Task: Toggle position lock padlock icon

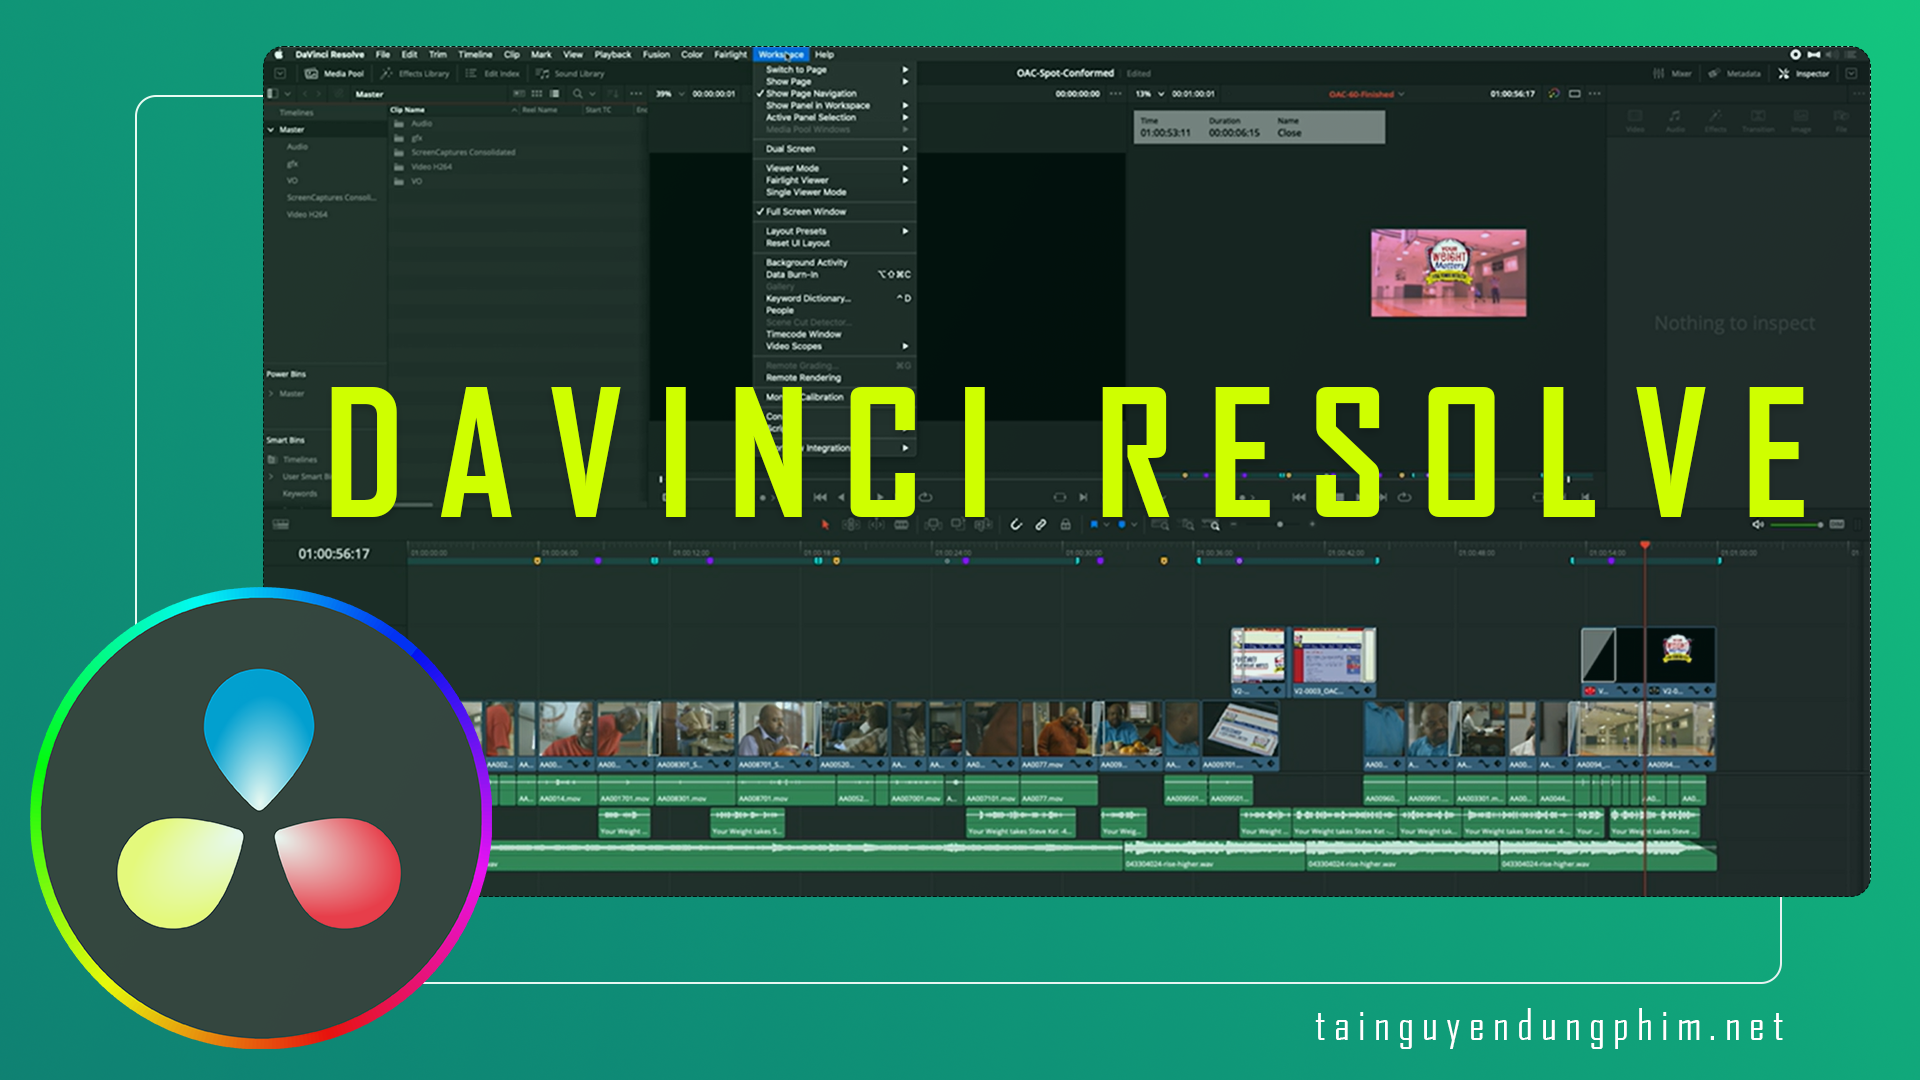Action: pyautogui.click(x=1066, y=524)
